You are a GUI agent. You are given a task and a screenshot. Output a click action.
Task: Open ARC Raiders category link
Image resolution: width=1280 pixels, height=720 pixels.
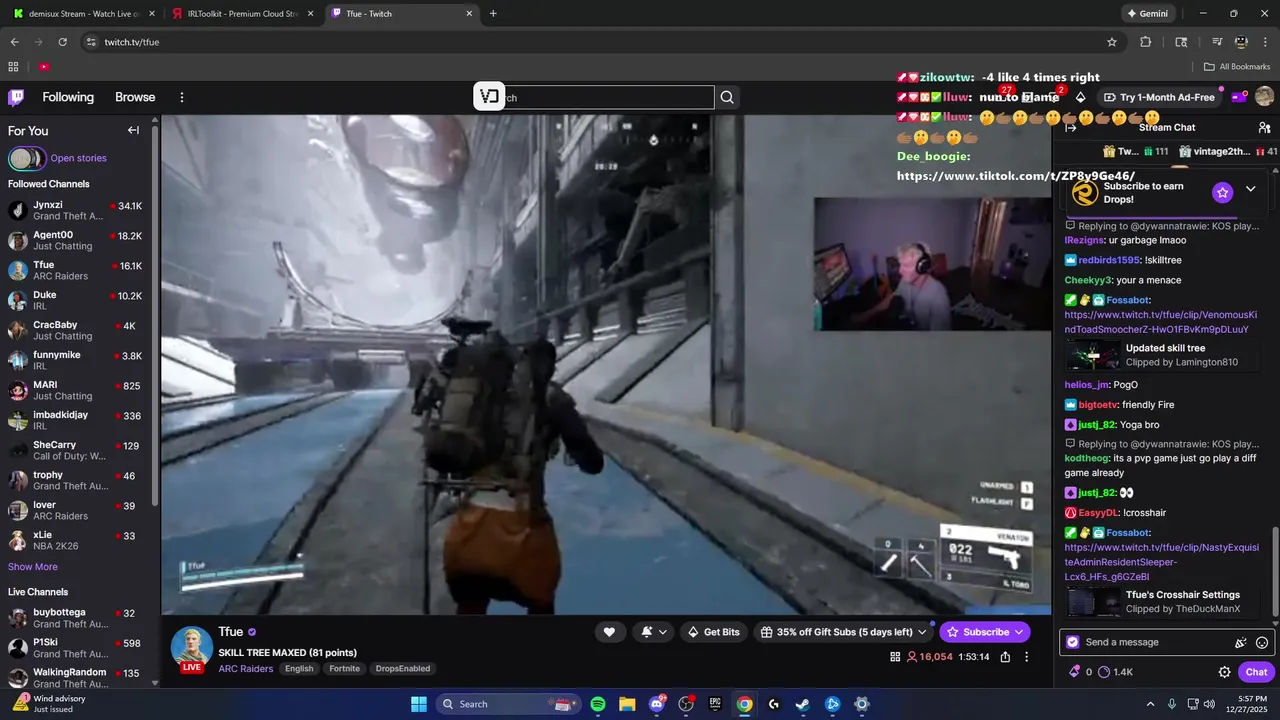tap(246, 669)
